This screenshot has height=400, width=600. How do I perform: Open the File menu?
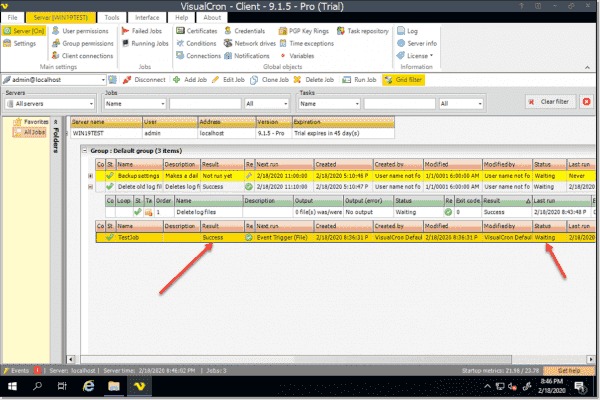(x=12, y=18)
